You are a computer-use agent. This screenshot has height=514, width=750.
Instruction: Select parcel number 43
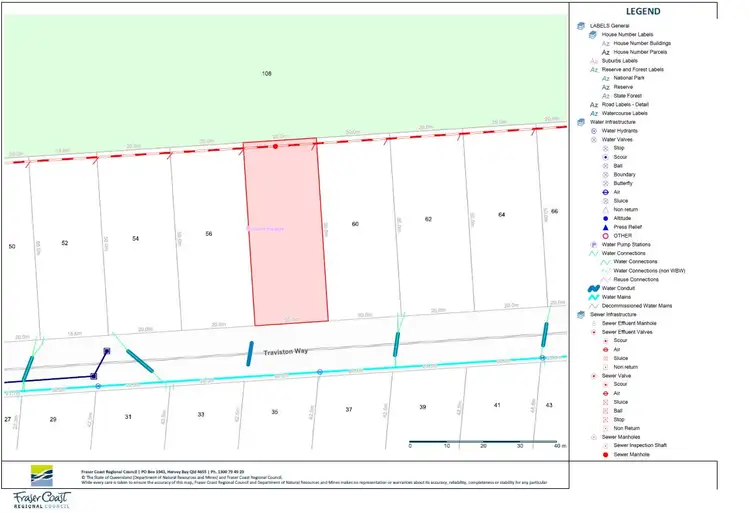(x=549, y=405)
